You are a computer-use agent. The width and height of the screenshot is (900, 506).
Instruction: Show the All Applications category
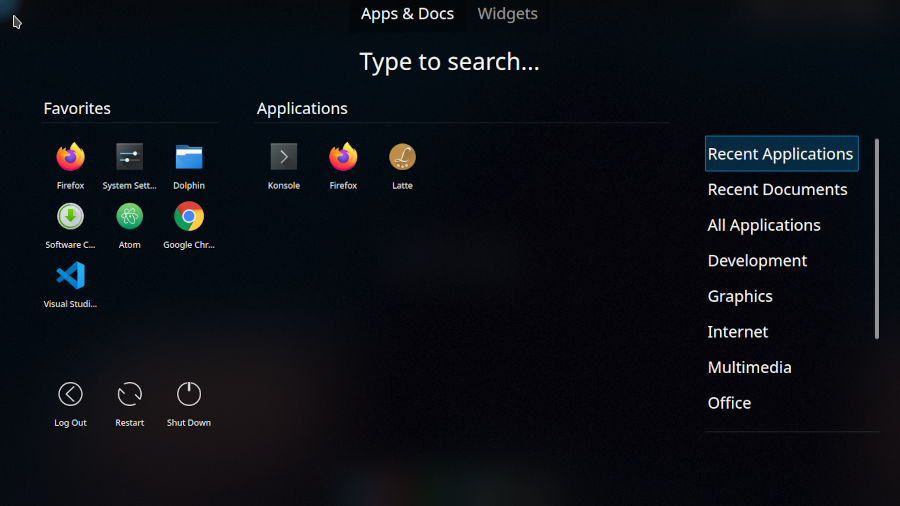764,225
